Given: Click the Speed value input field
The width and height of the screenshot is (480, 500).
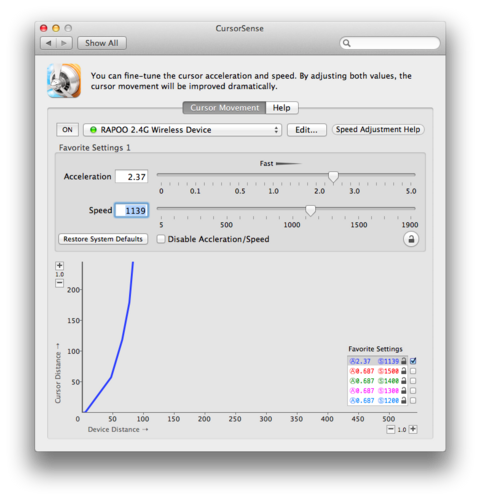Looking at the screenshot, I should coord(132,210).
